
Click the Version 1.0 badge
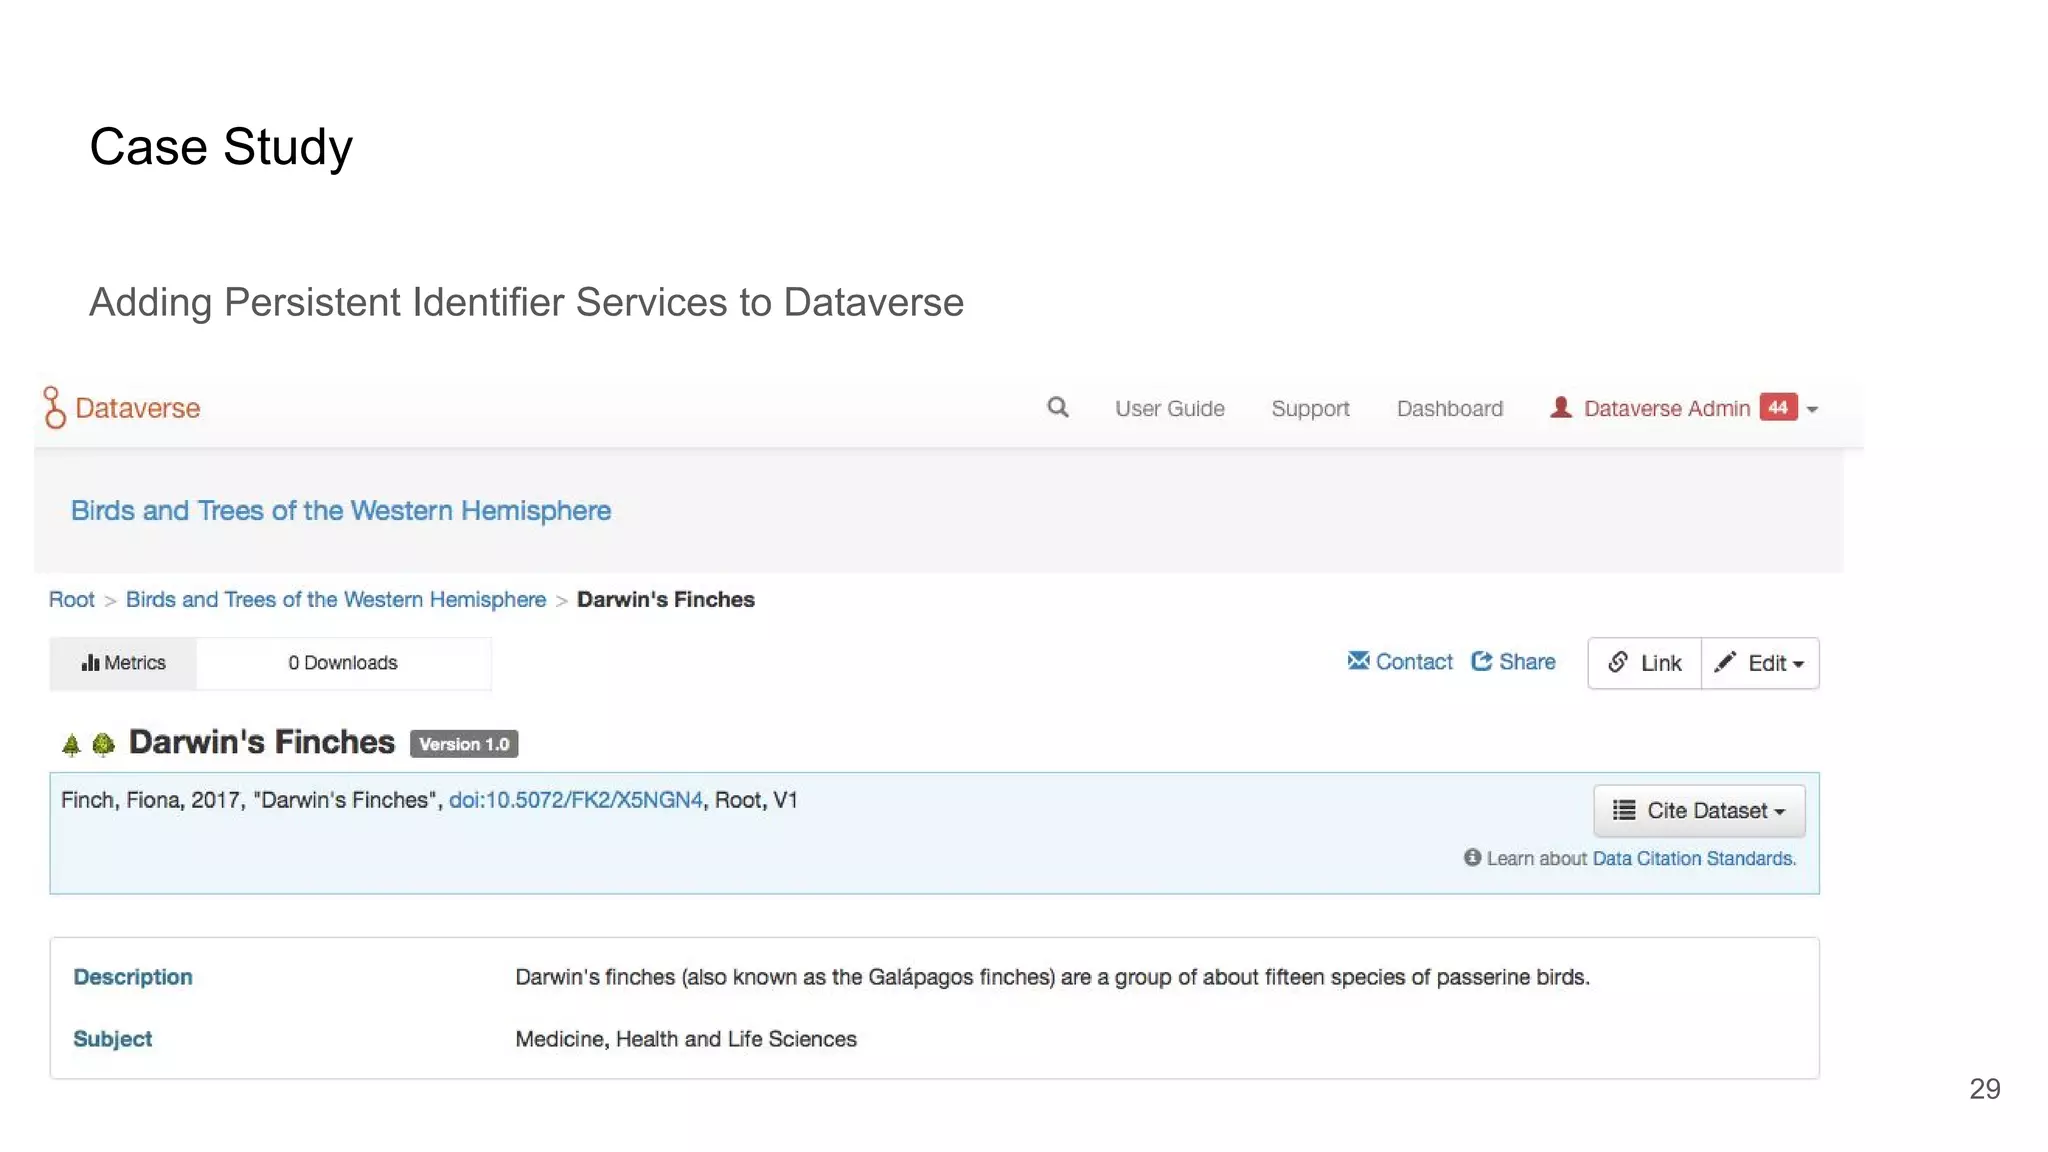[464, 744]
